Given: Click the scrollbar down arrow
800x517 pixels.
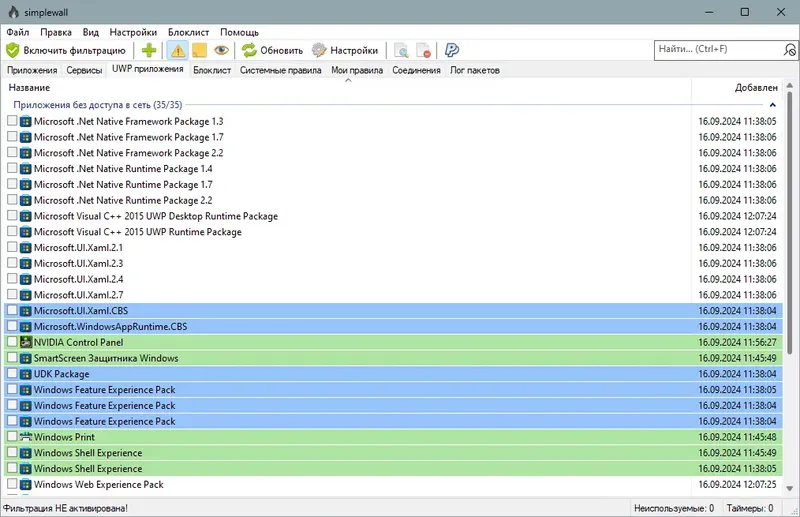Looking at the screenshot, I should (x=790, y=488).
